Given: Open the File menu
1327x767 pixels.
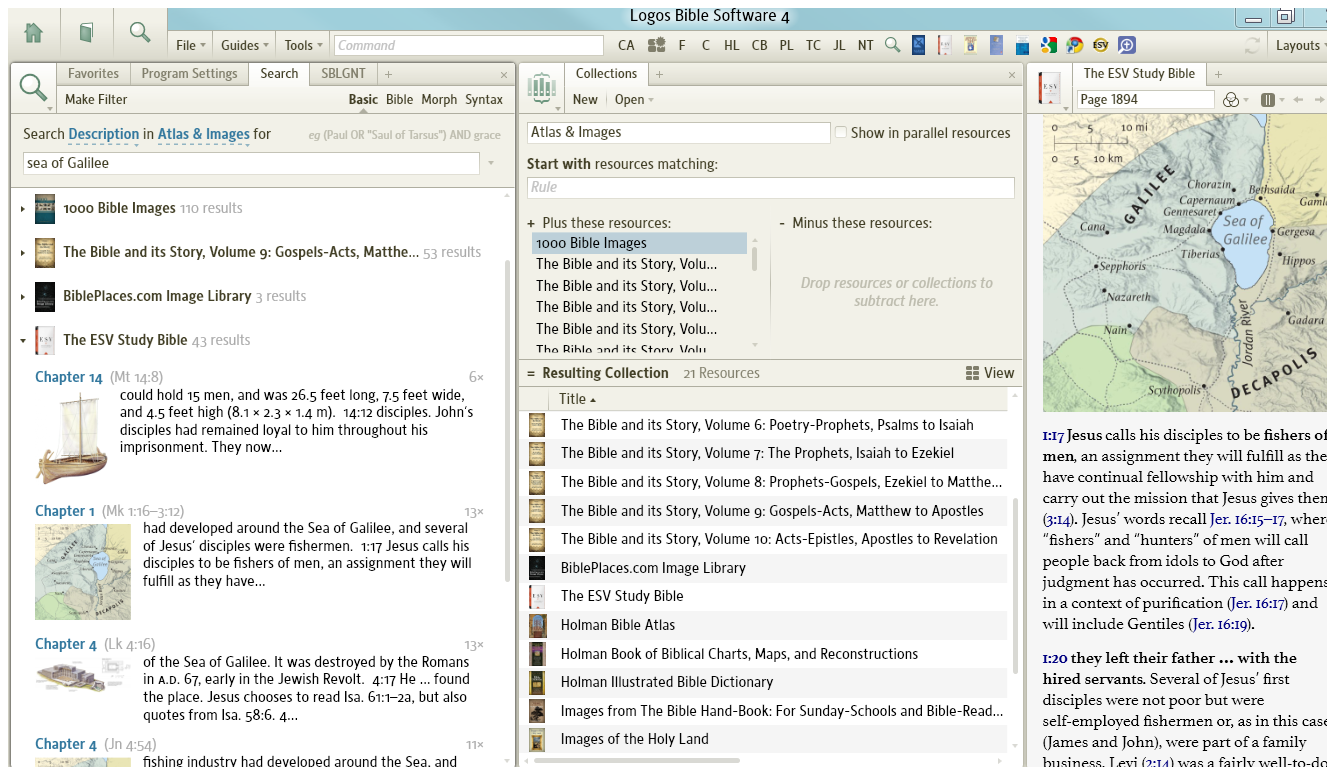Looking at the screenshot, I should (x=191, y=45).
